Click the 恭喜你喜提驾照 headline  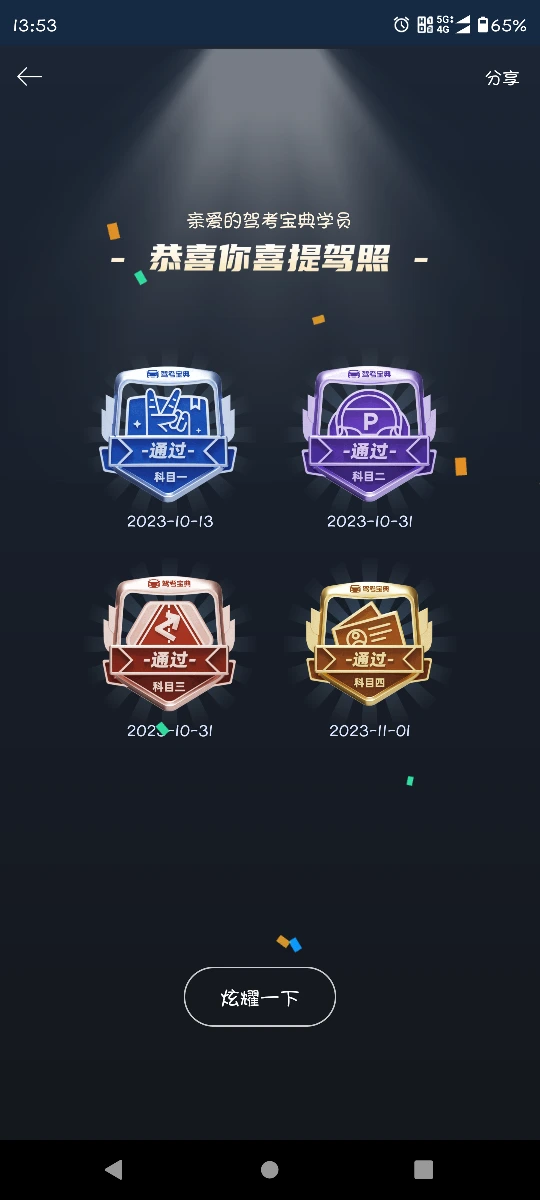coord(269,259)
